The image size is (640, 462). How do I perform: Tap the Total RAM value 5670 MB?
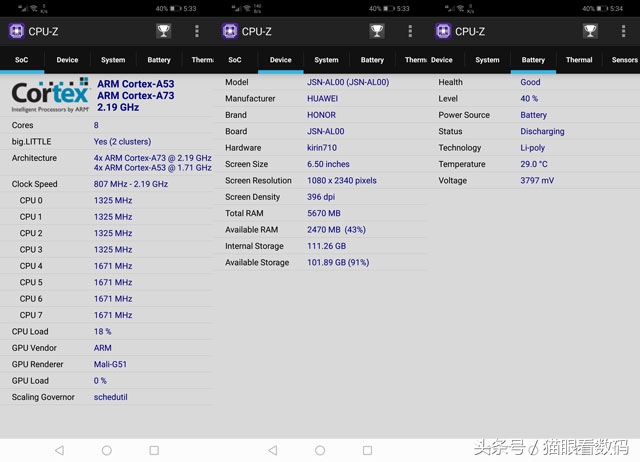pos(324,213)
